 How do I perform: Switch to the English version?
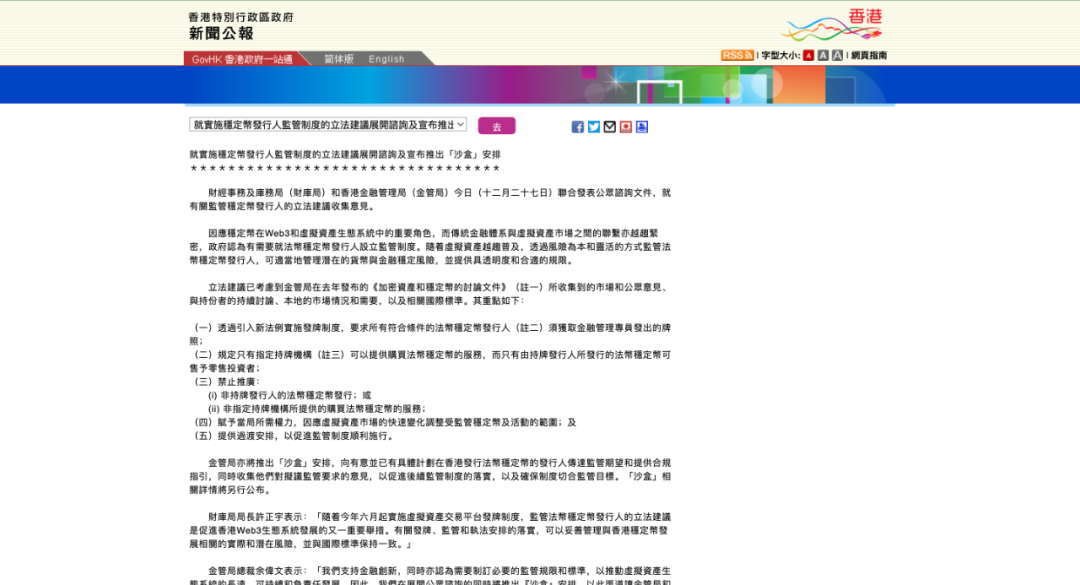[x=386, y=58]
